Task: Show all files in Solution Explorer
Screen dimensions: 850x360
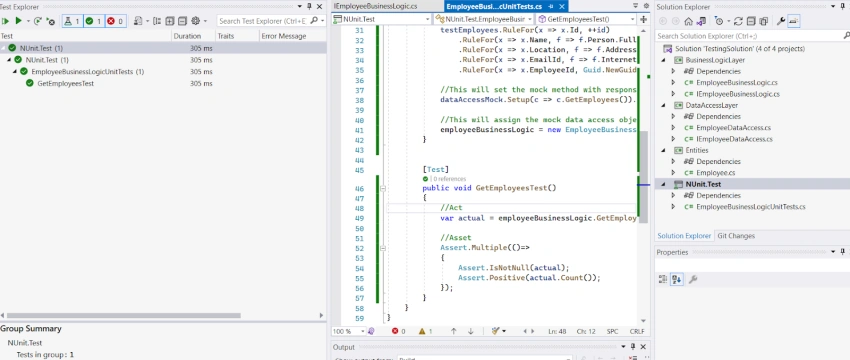Action: (x=763, y=21)
